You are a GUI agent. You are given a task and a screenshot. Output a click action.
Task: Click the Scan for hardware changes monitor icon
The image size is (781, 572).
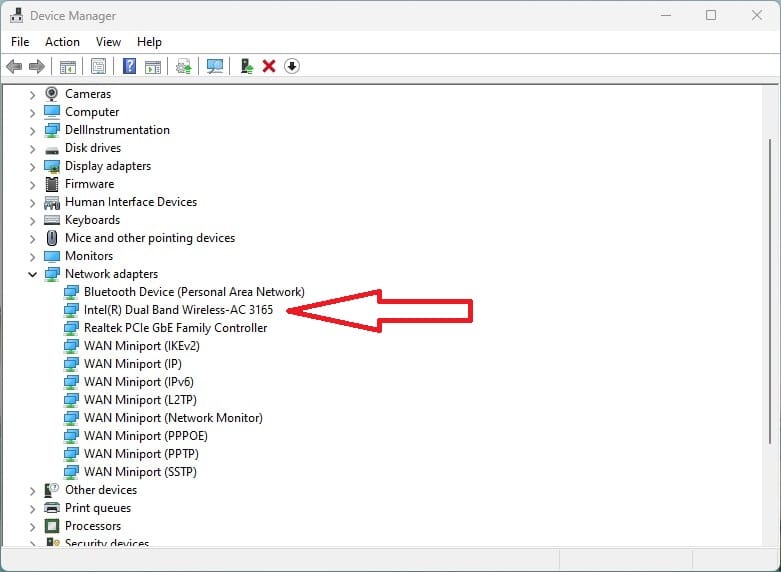pos(214,66)
